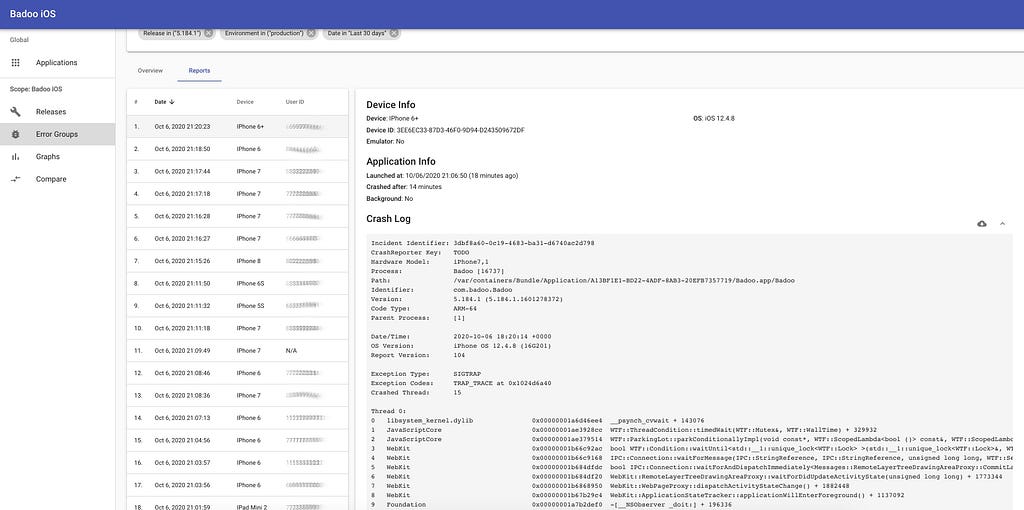This screenshot has height=510, width=1024.
Task: Remove the Date "Last 30 days" filter chip
Action: tap(394, 33)
